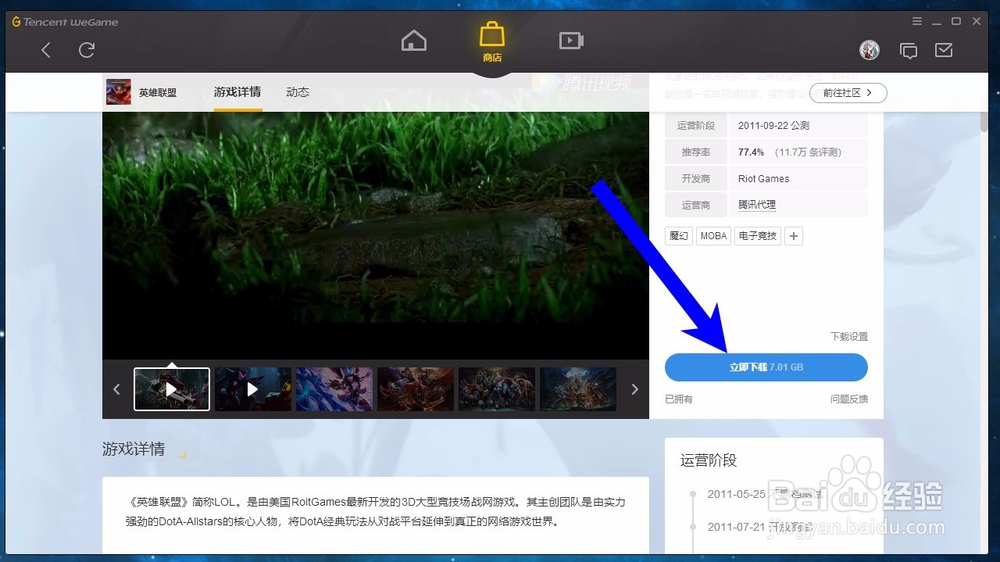Select the fifth screenshot thumbnail
Screen dimensions: 1000x562
click(x=497, y=389)
